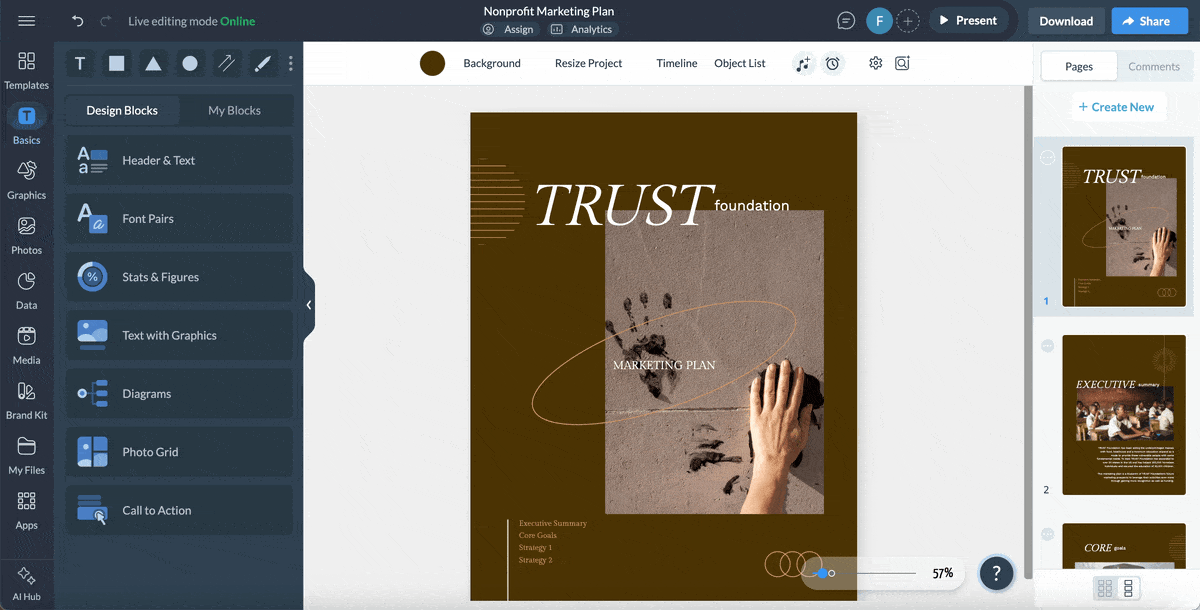1200x610 pixels.
Task: Open the Timeline view
Action: [x=677, y=63]
